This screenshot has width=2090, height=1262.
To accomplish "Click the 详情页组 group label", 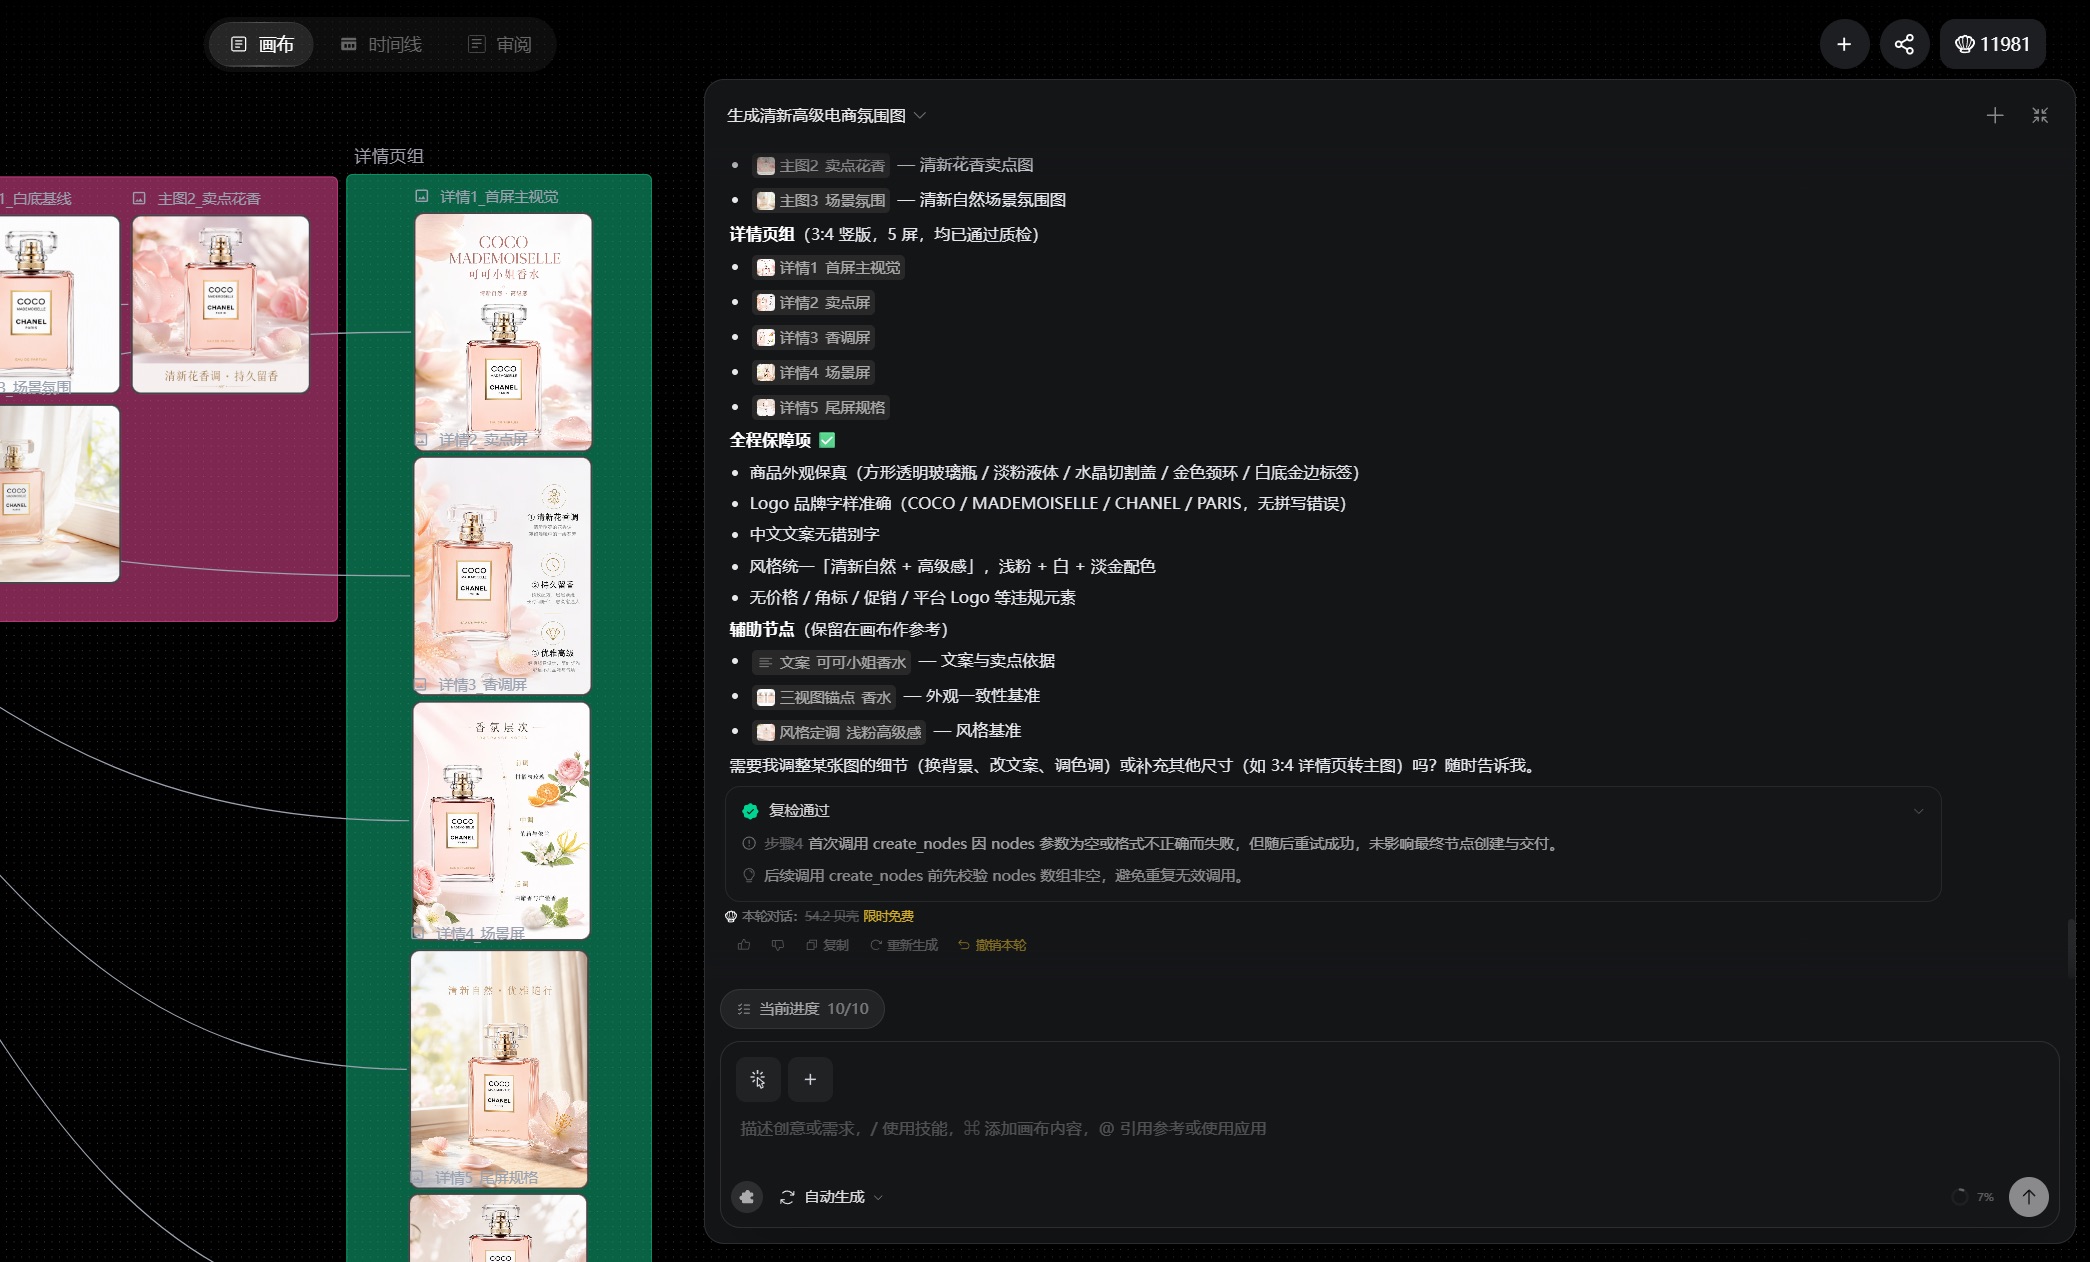I will tap(389, 156).
